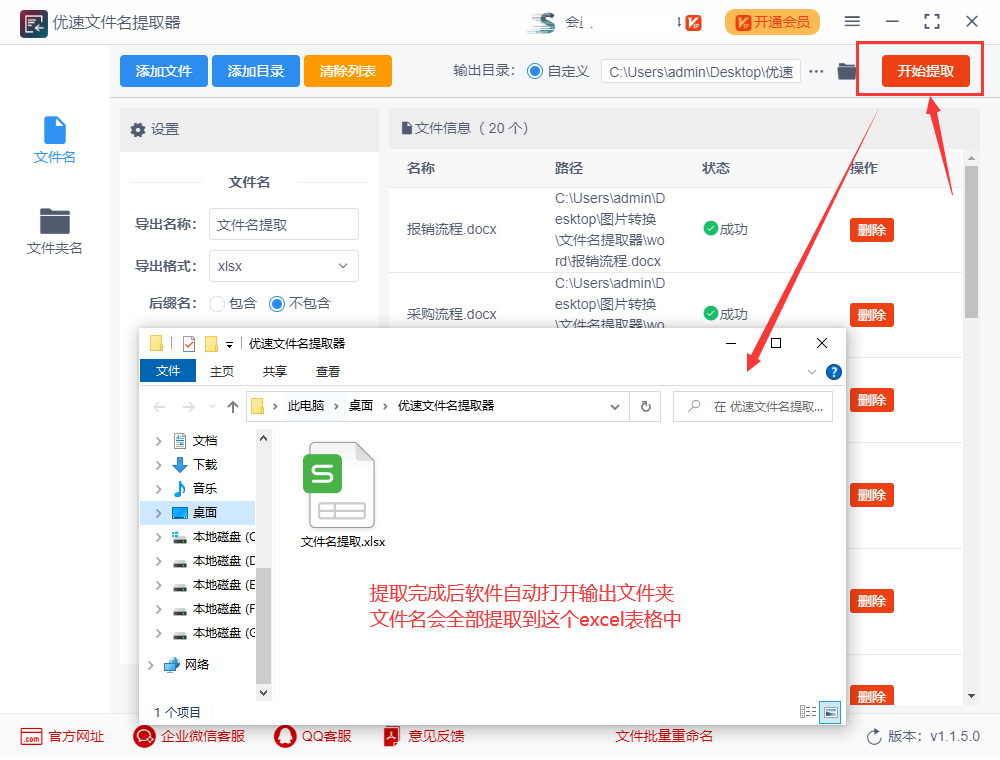Select the 文件名 mode in the sidebar
The height and width of the screenshot is (760, 1000).
(54, 140)
